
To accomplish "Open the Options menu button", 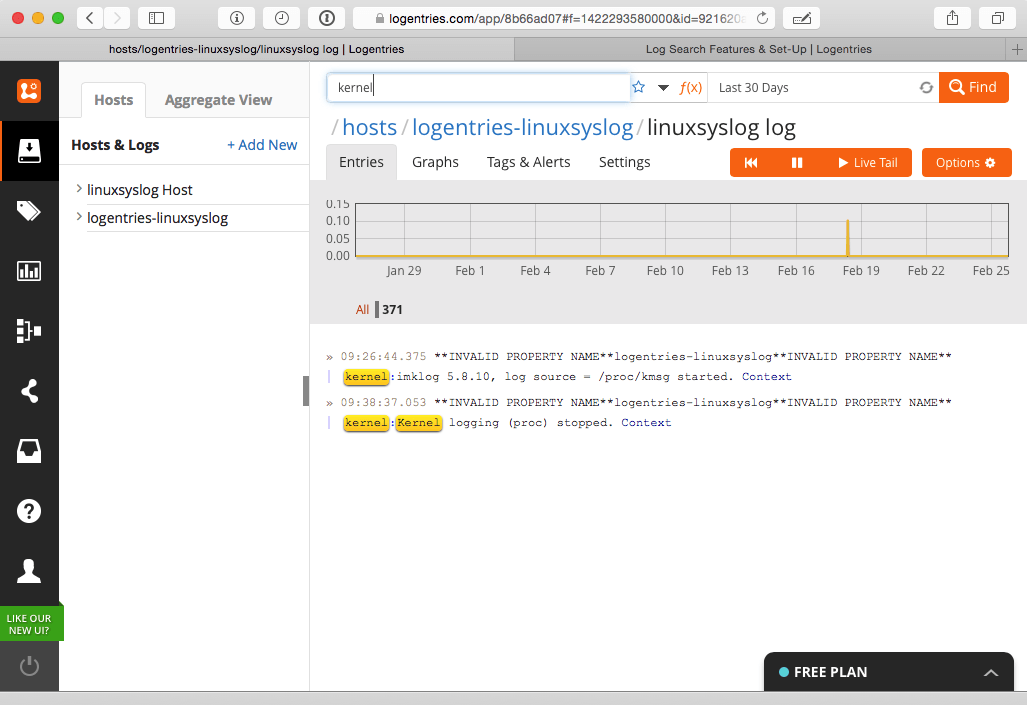I will coord(967,162).
